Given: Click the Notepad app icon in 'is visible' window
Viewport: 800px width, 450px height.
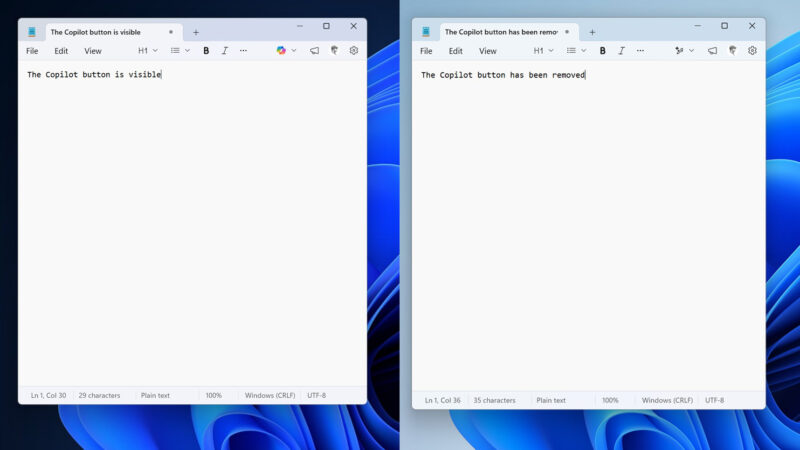Looking at the screenshot, I should 32,32.
